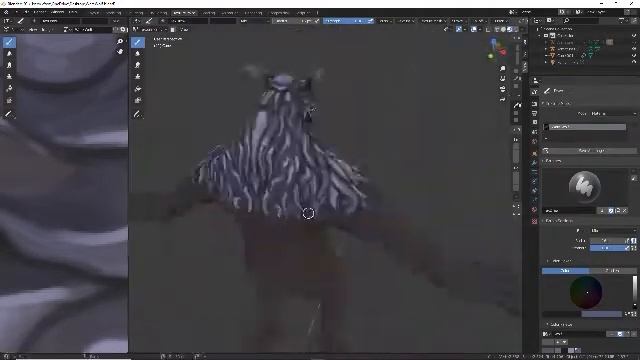This screenshot has width=640, height=360.
Task: Click the brush name field under the preview
Action: [x=569, y=211]
